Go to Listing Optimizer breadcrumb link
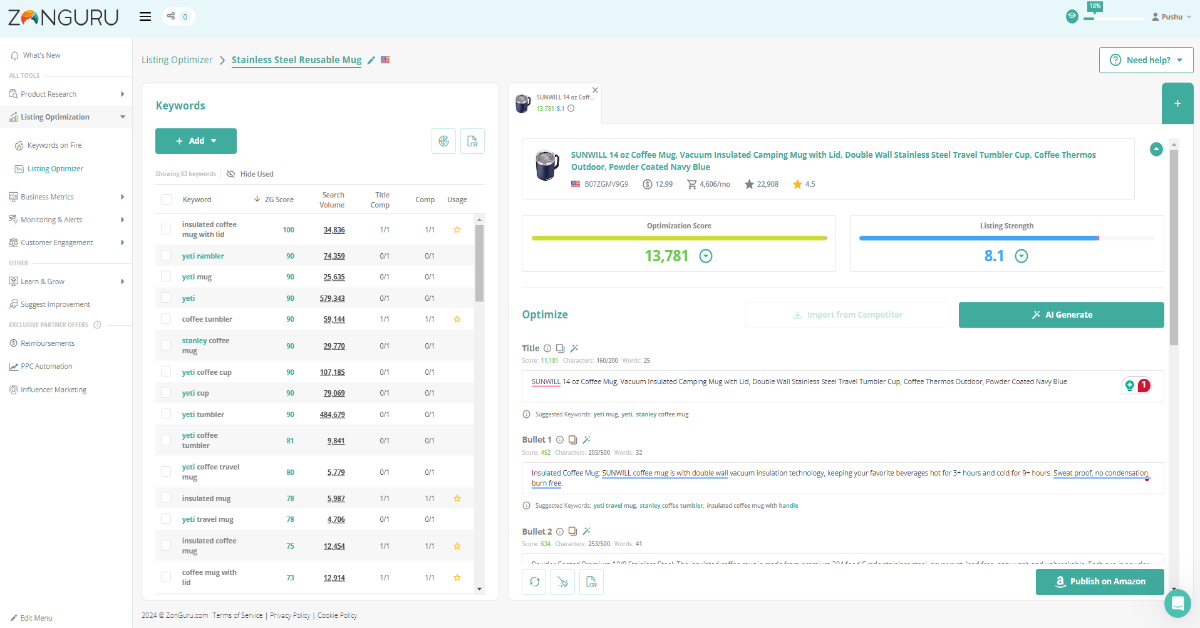Image resolution: width=1200 pixels, height=628 pixels. tap(177, 60)
